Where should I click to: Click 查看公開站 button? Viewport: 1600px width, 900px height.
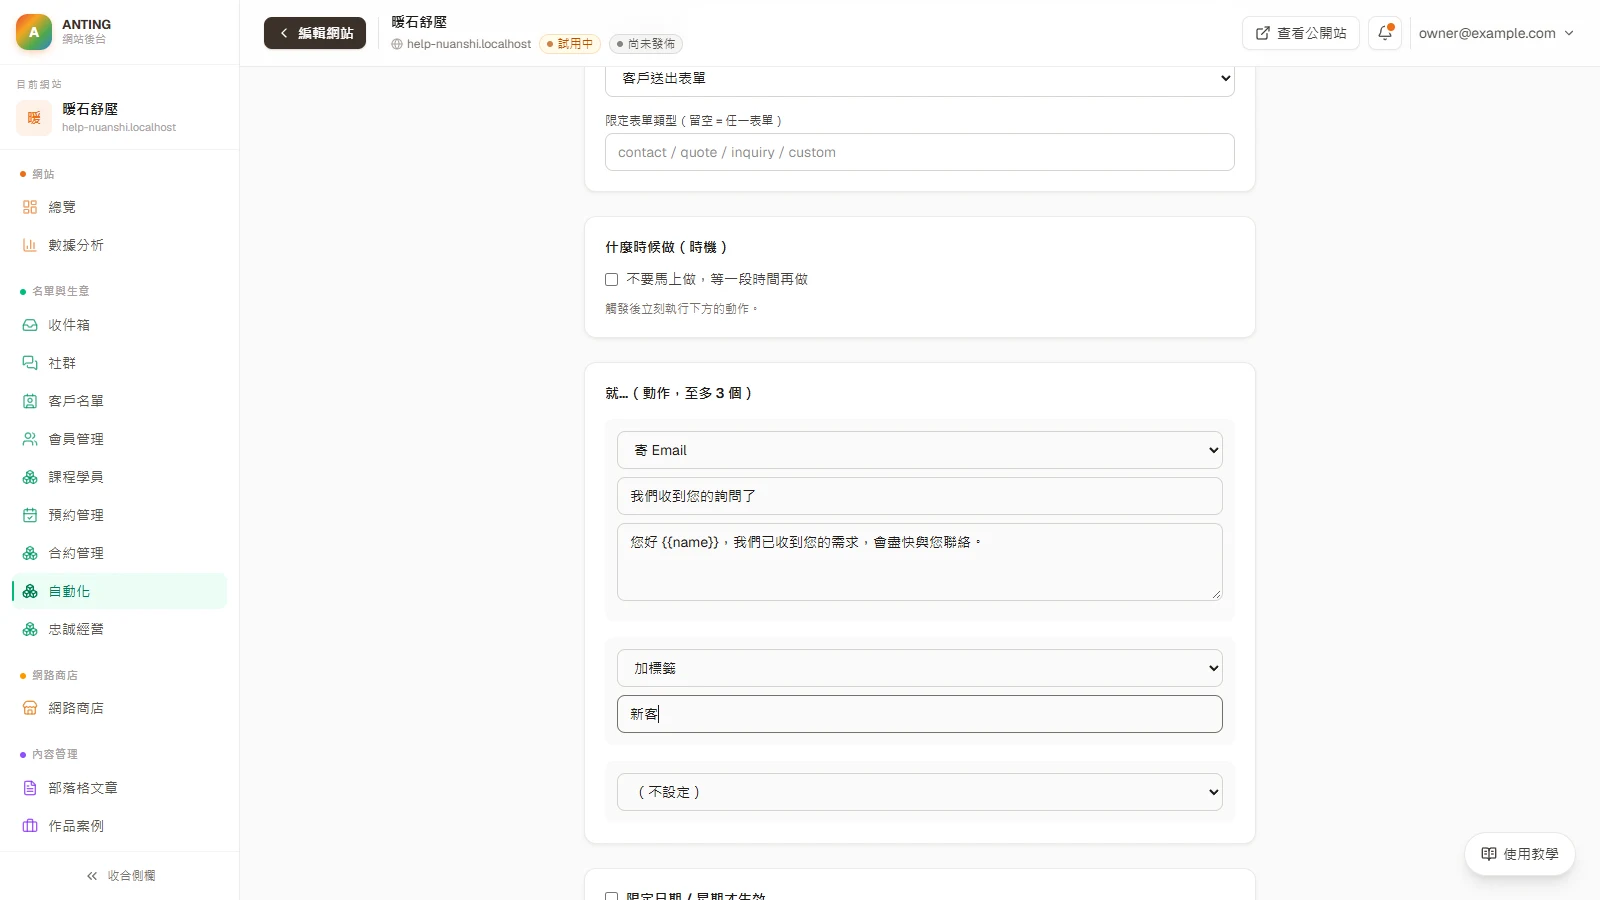coord(1301,33)
